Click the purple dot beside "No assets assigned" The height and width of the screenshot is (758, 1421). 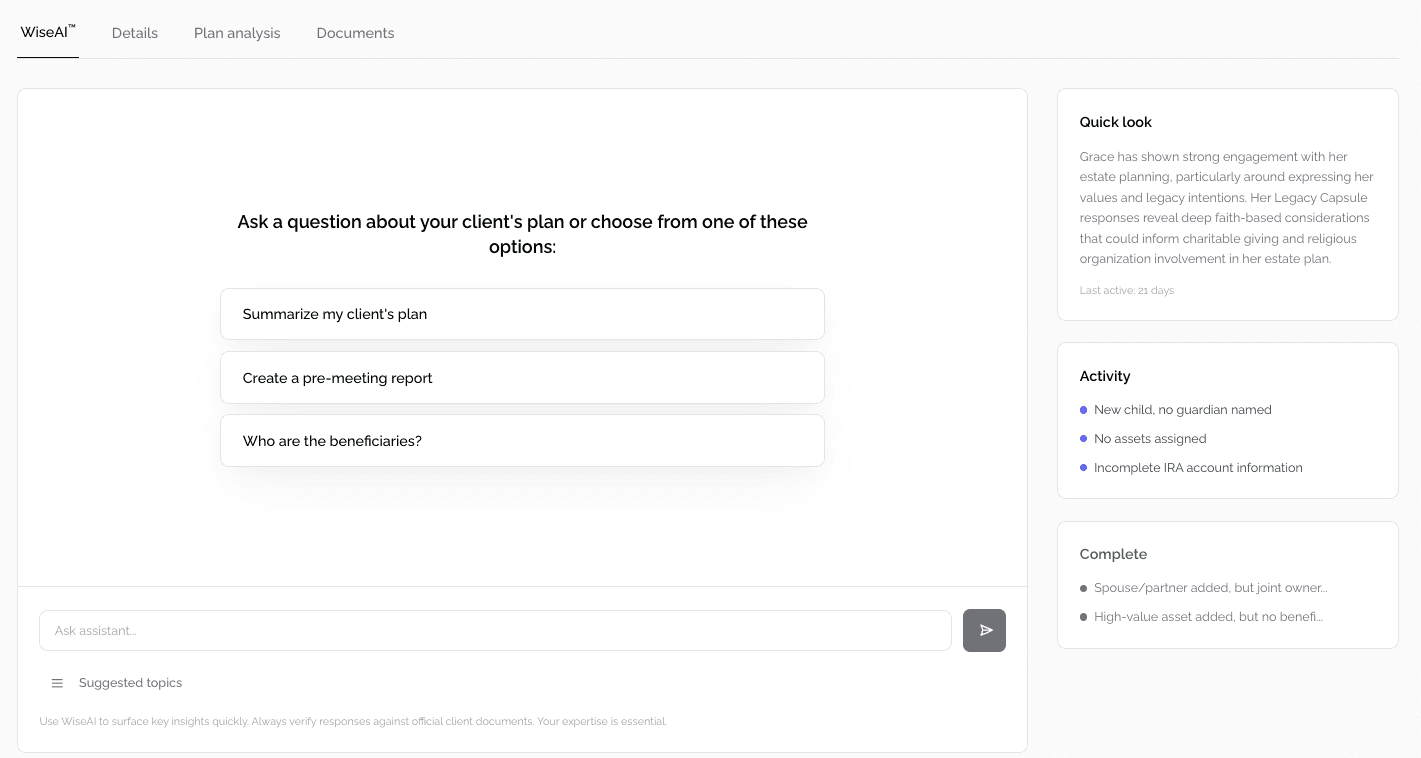coord(1083,438)
